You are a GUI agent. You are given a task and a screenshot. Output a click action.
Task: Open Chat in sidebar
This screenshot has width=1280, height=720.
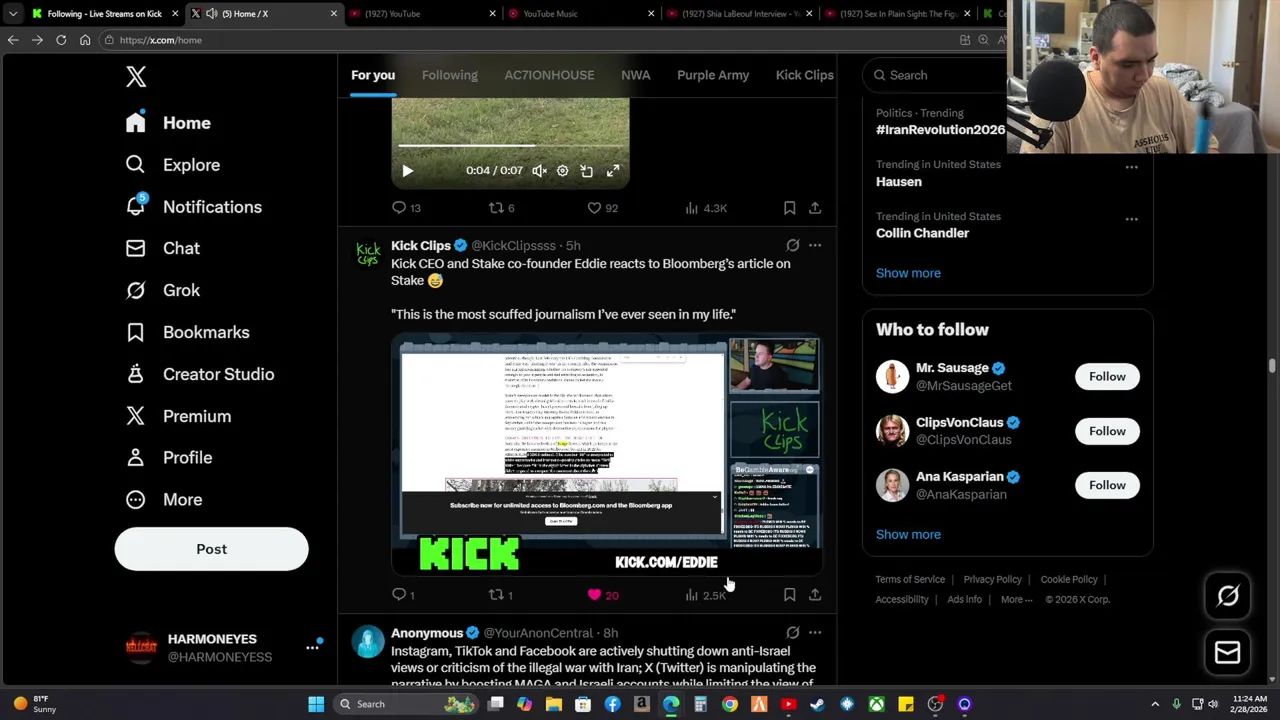click(x=163, y=248)
